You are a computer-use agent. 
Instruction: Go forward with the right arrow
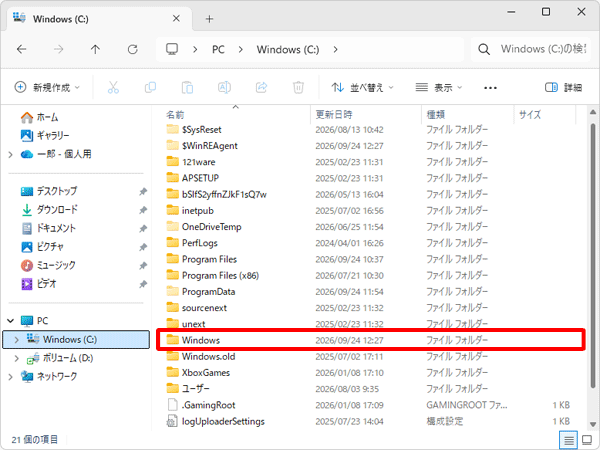point(59,49)
